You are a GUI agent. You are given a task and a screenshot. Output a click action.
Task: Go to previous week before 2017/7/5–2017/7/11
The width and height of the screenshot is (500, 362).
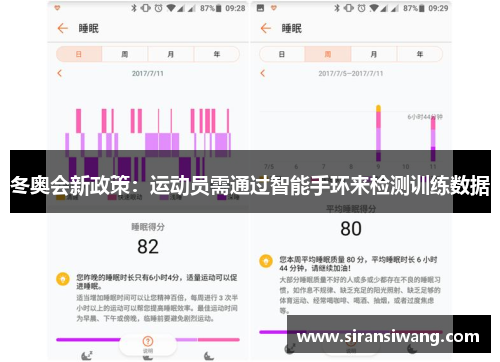(x=263, y=73)
